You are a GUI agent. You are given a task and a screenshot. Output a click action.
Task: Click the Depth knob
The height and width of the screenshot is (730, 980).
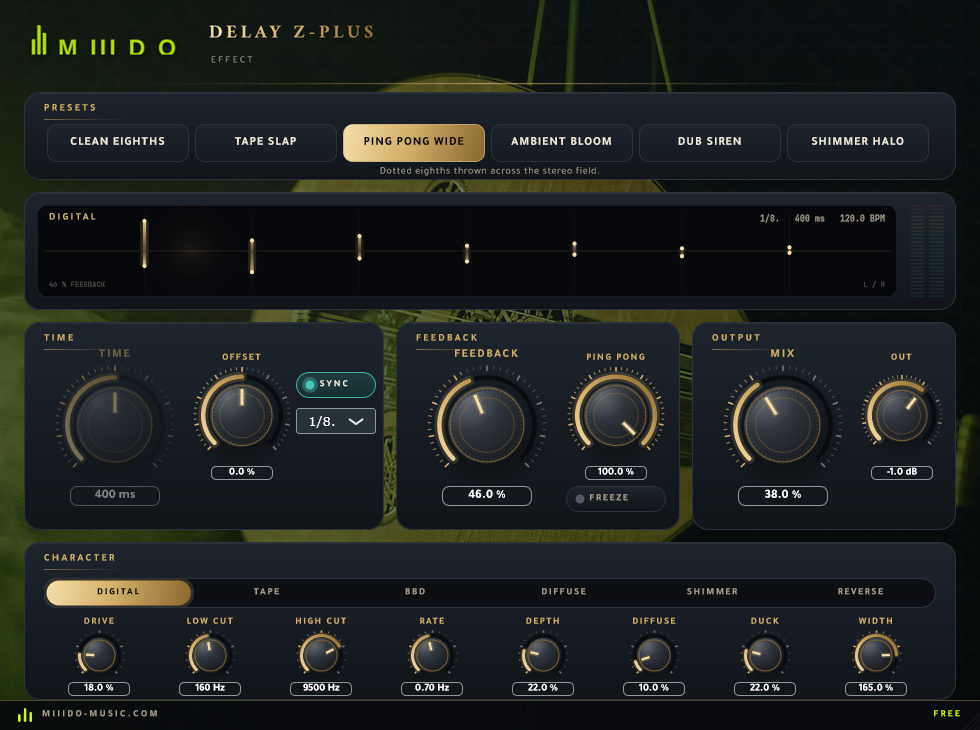(x=542, y=655)
